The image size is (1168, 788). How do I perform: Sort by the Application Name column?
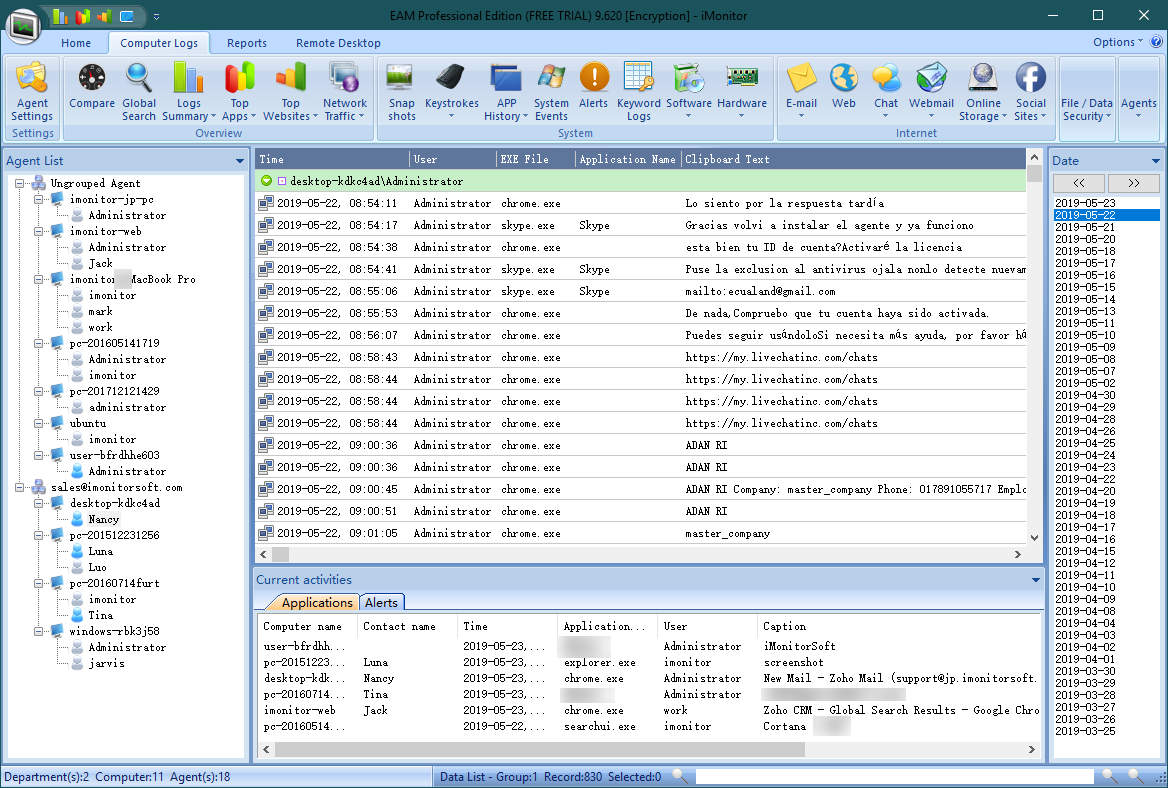click(x=628, y=159)
